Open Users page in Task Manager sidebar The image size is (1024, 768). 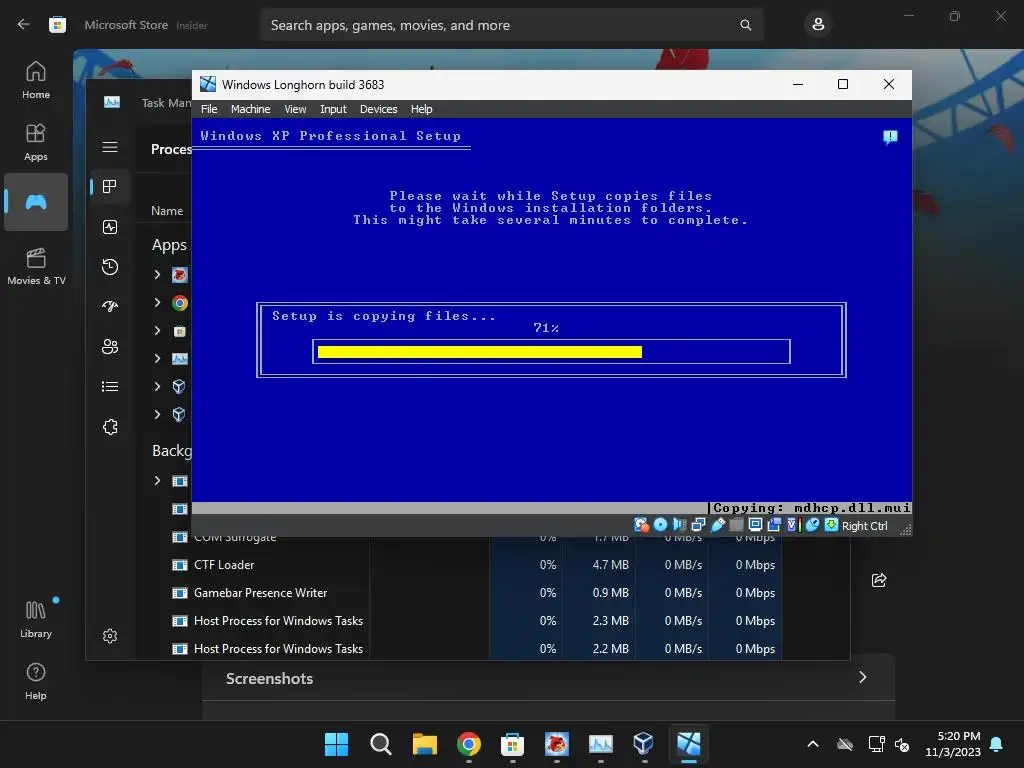[x=110, y=347]
